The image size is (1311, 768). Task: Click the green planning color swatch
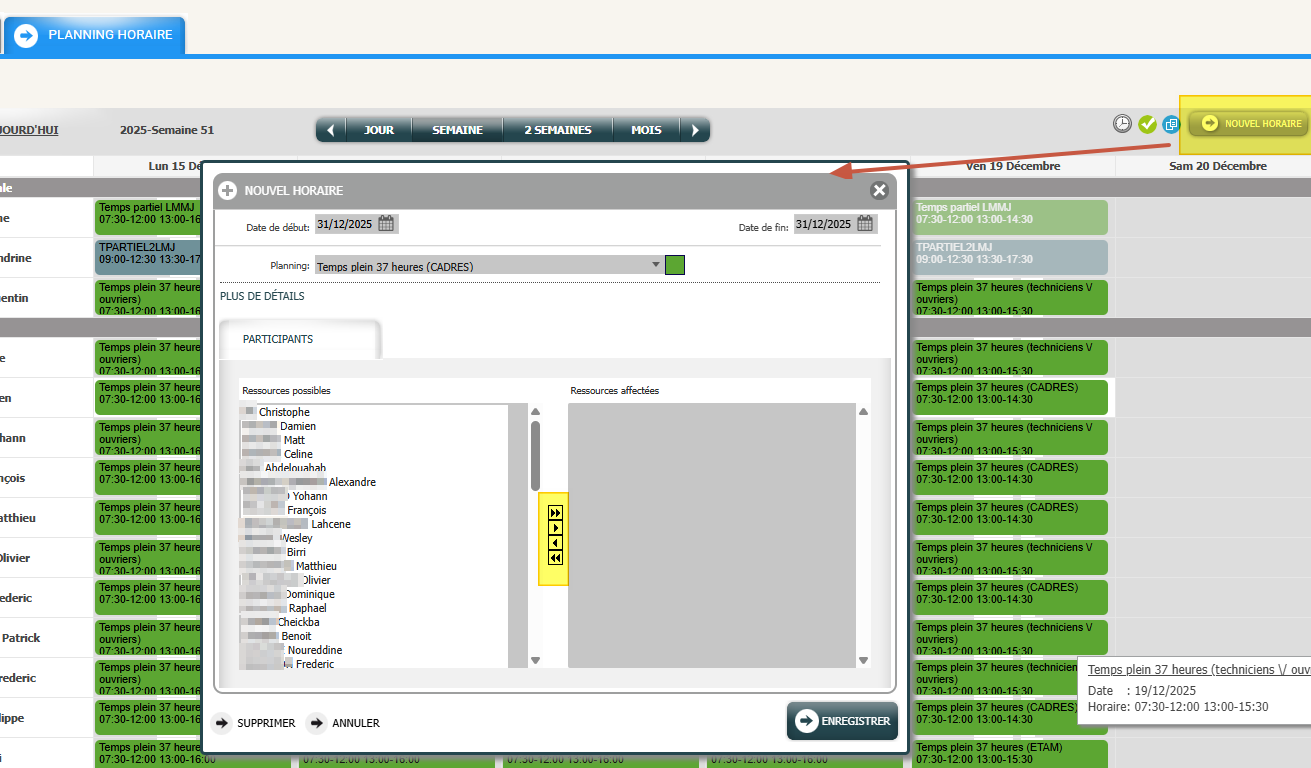point(675,265)
